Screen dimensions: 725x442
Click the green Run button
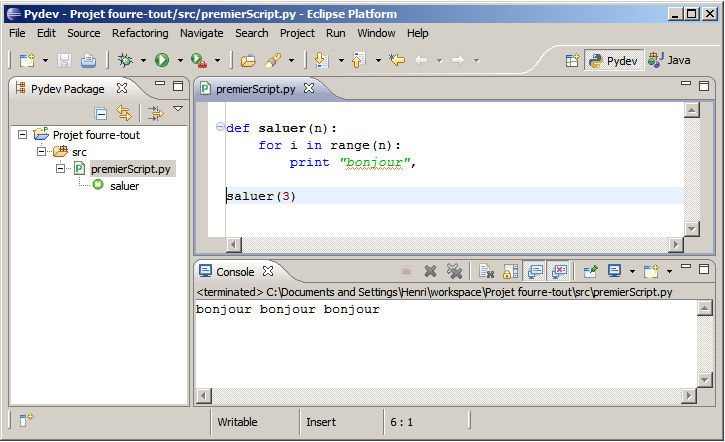click(x=162, y=60)
